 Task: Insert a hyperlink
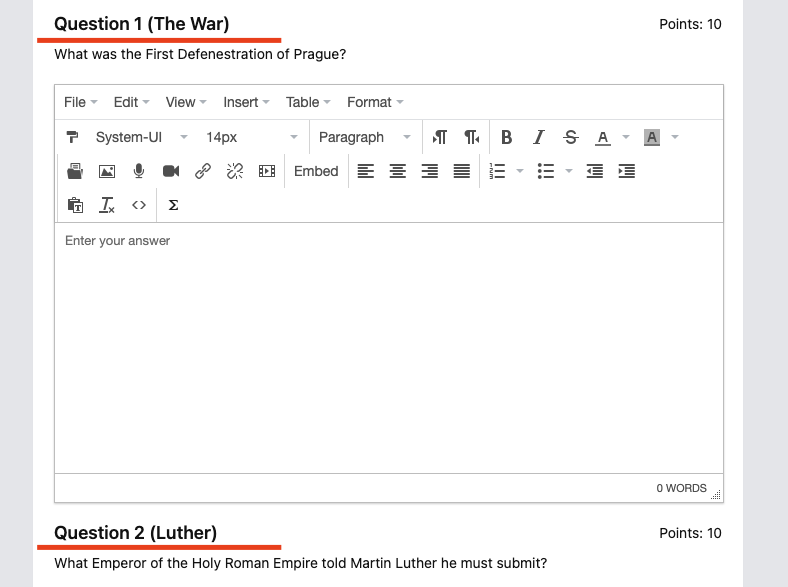[203, 171]
